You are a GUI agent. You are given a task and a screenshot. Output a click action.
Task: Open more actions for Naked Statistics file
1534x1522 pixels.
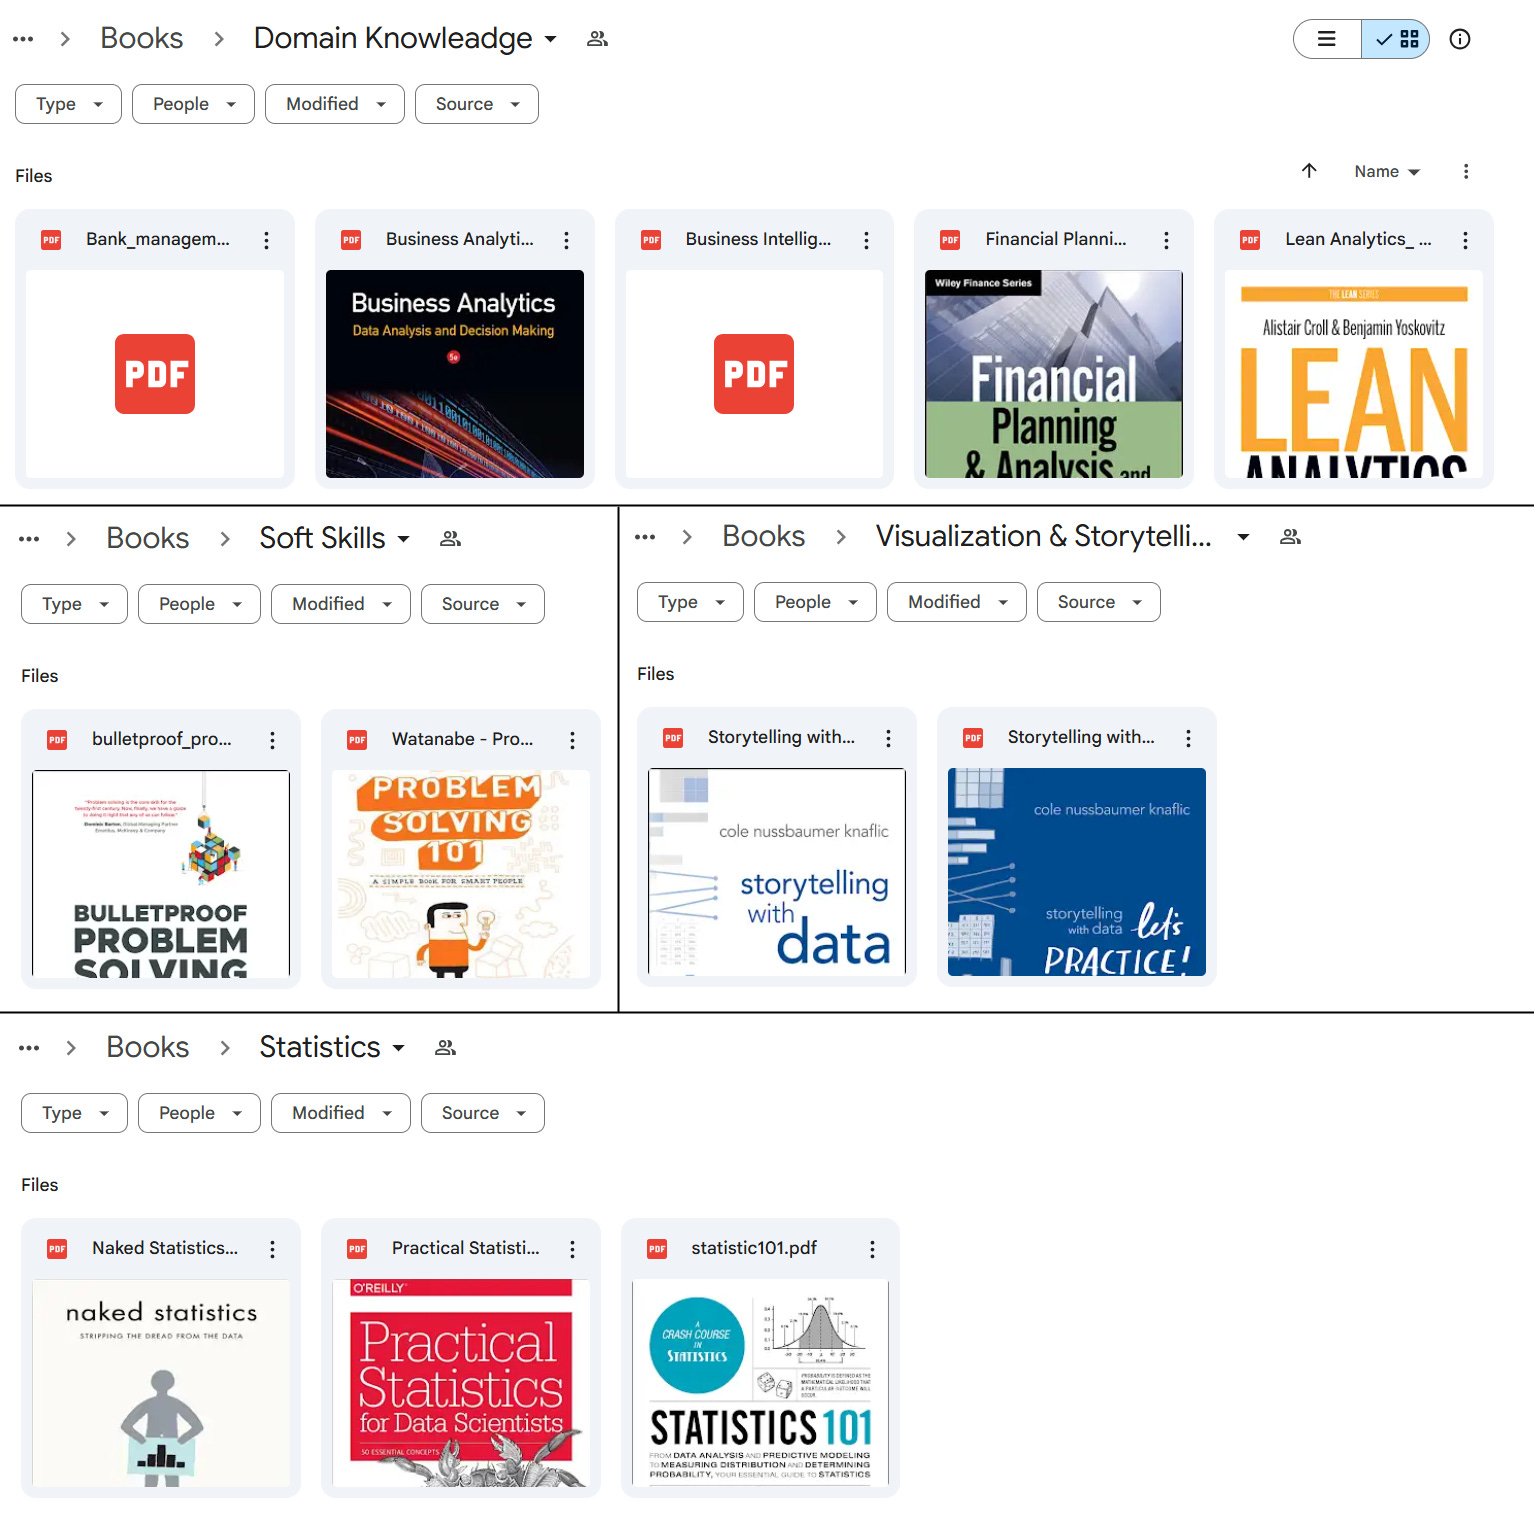coord(272,1249)
